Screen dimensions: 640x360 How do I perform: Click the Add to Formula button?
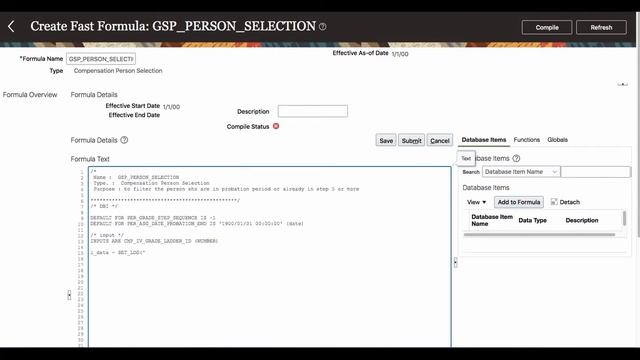click(519, 202)
